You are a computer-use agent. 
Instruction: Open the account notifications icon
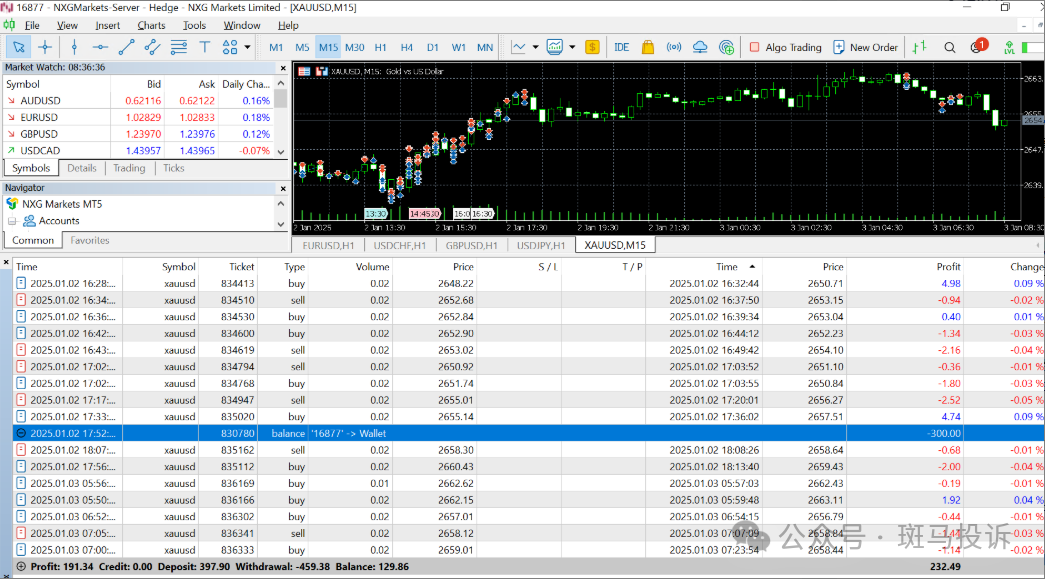(978, 46)
